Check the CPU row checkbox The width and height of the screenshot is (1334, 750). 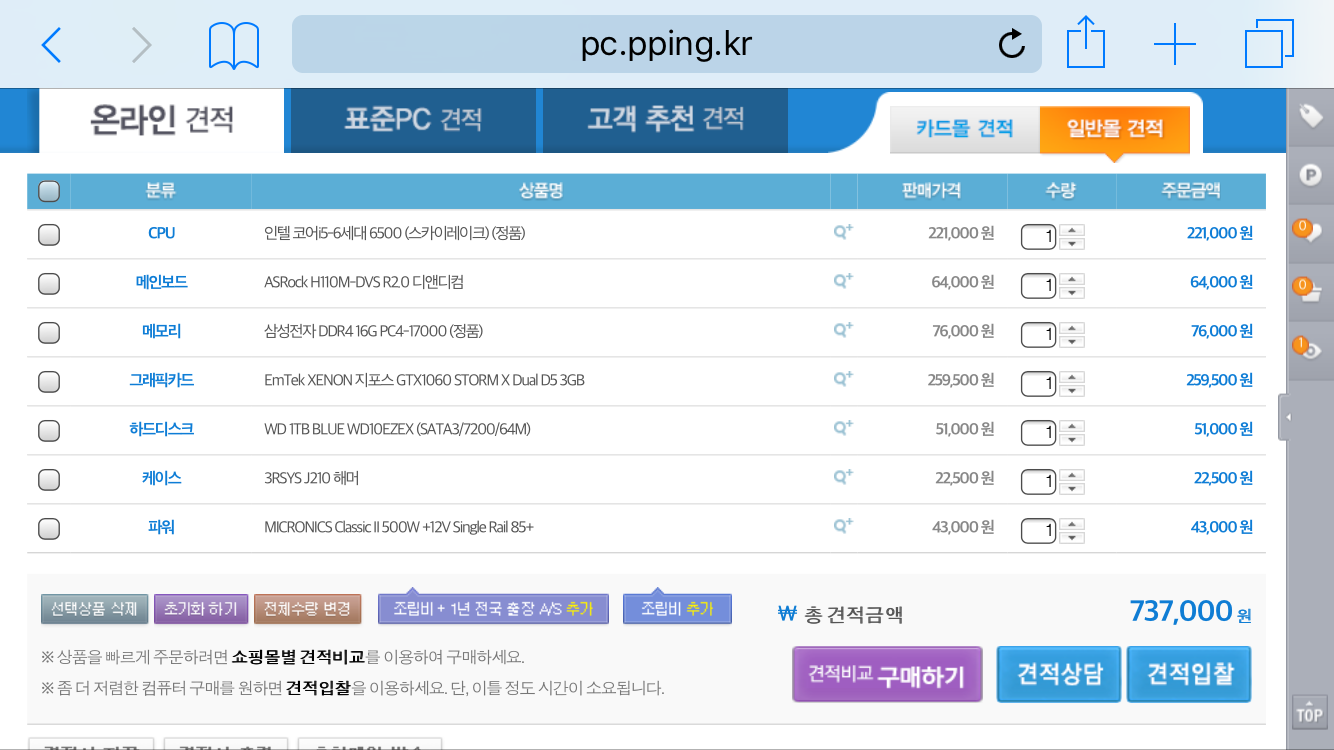[x=48, y=234]
